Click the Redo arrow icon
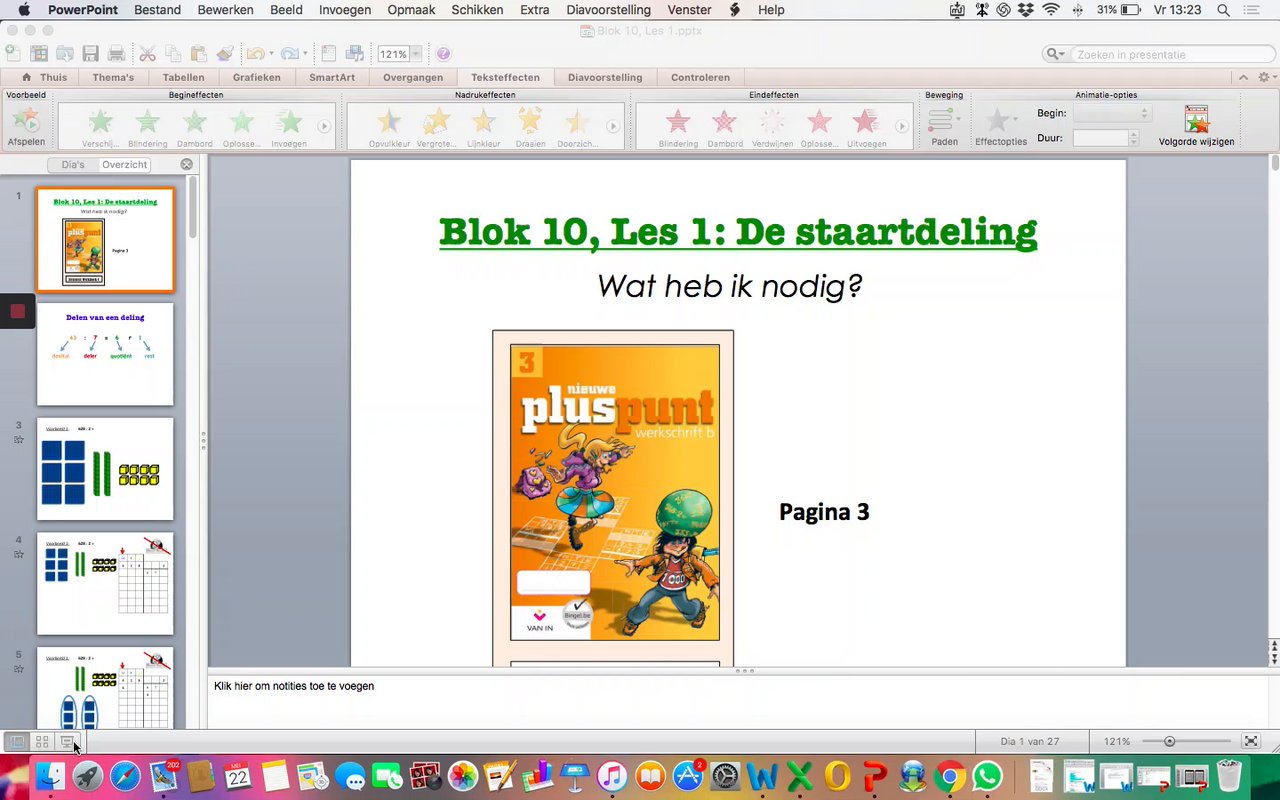Viewport: 1280px width, 800px height. click(289, 53)
